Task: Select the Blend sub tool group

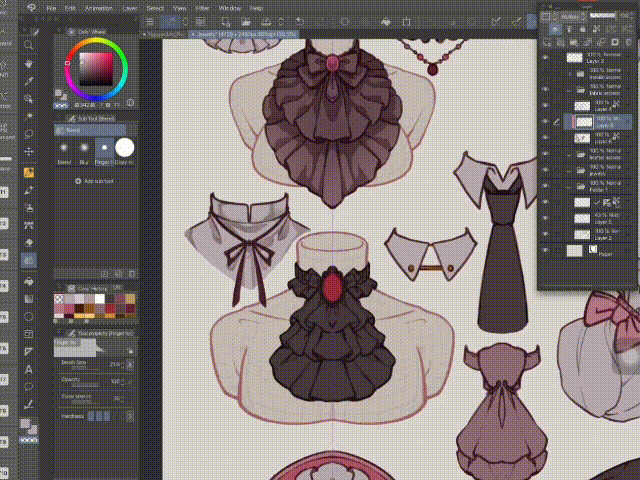Action: coord(73,130)
